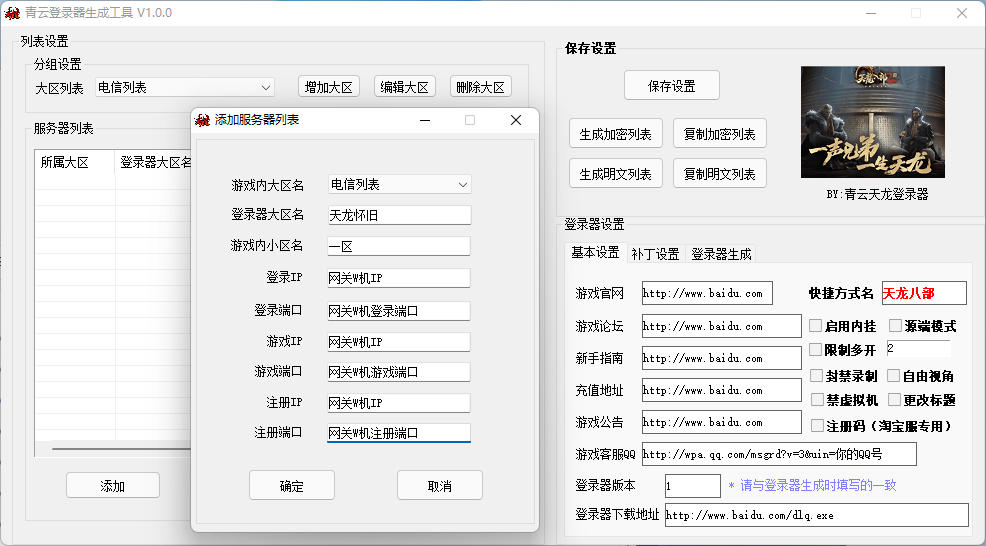Click the dialog's crab app icon
Viewport: 986px width, 546px height.
coord(203,120)
